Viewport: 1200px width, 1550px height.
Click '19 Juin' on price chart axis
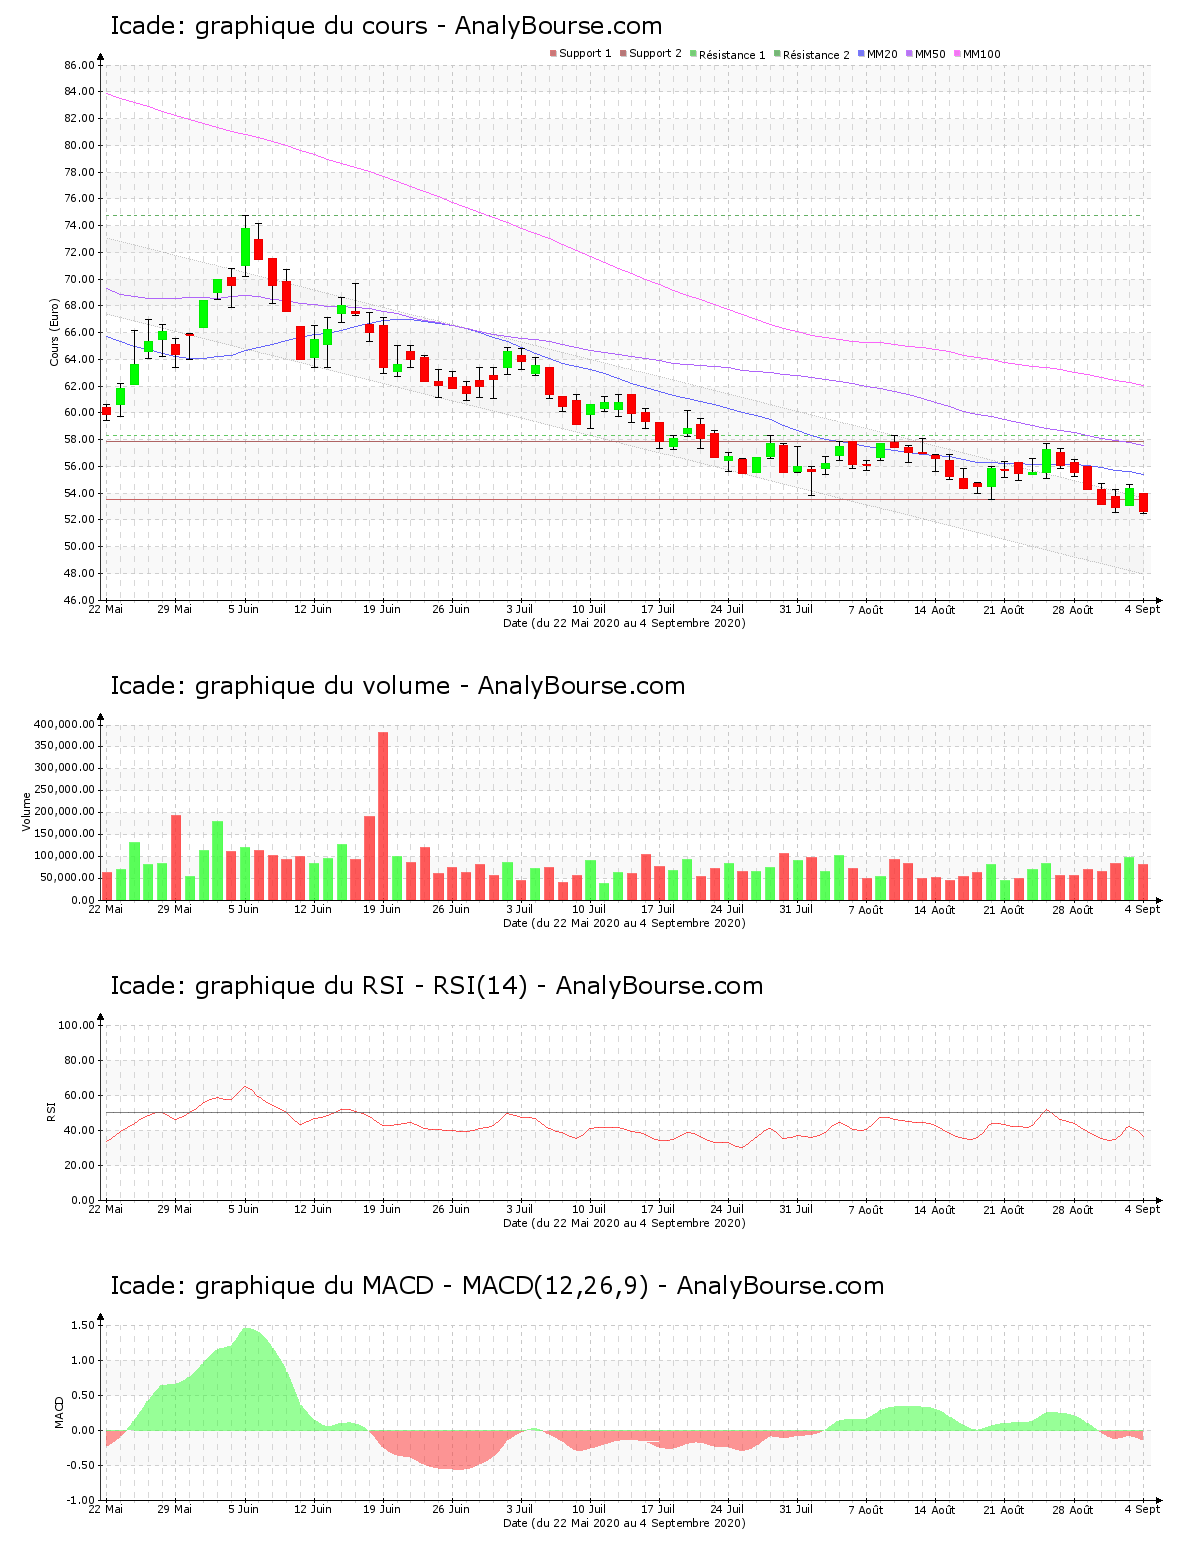click(x=382, y=609)
